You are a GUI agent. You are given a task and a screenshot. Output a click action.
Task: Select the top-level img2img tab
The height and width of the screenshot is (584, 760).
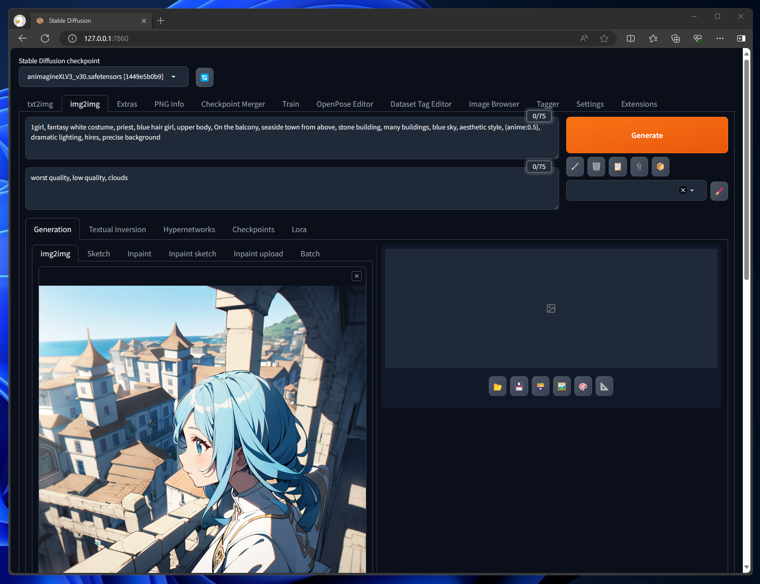point(85,104)
